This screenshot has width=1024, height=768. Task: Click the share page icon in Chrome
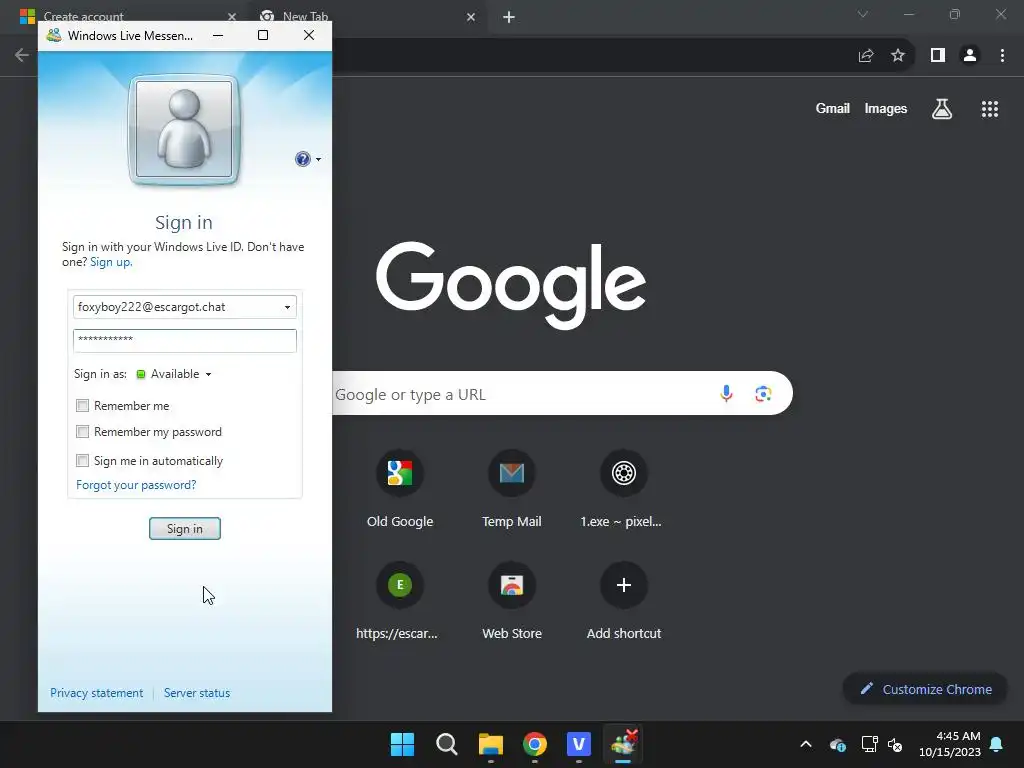[x=866, y=56]
